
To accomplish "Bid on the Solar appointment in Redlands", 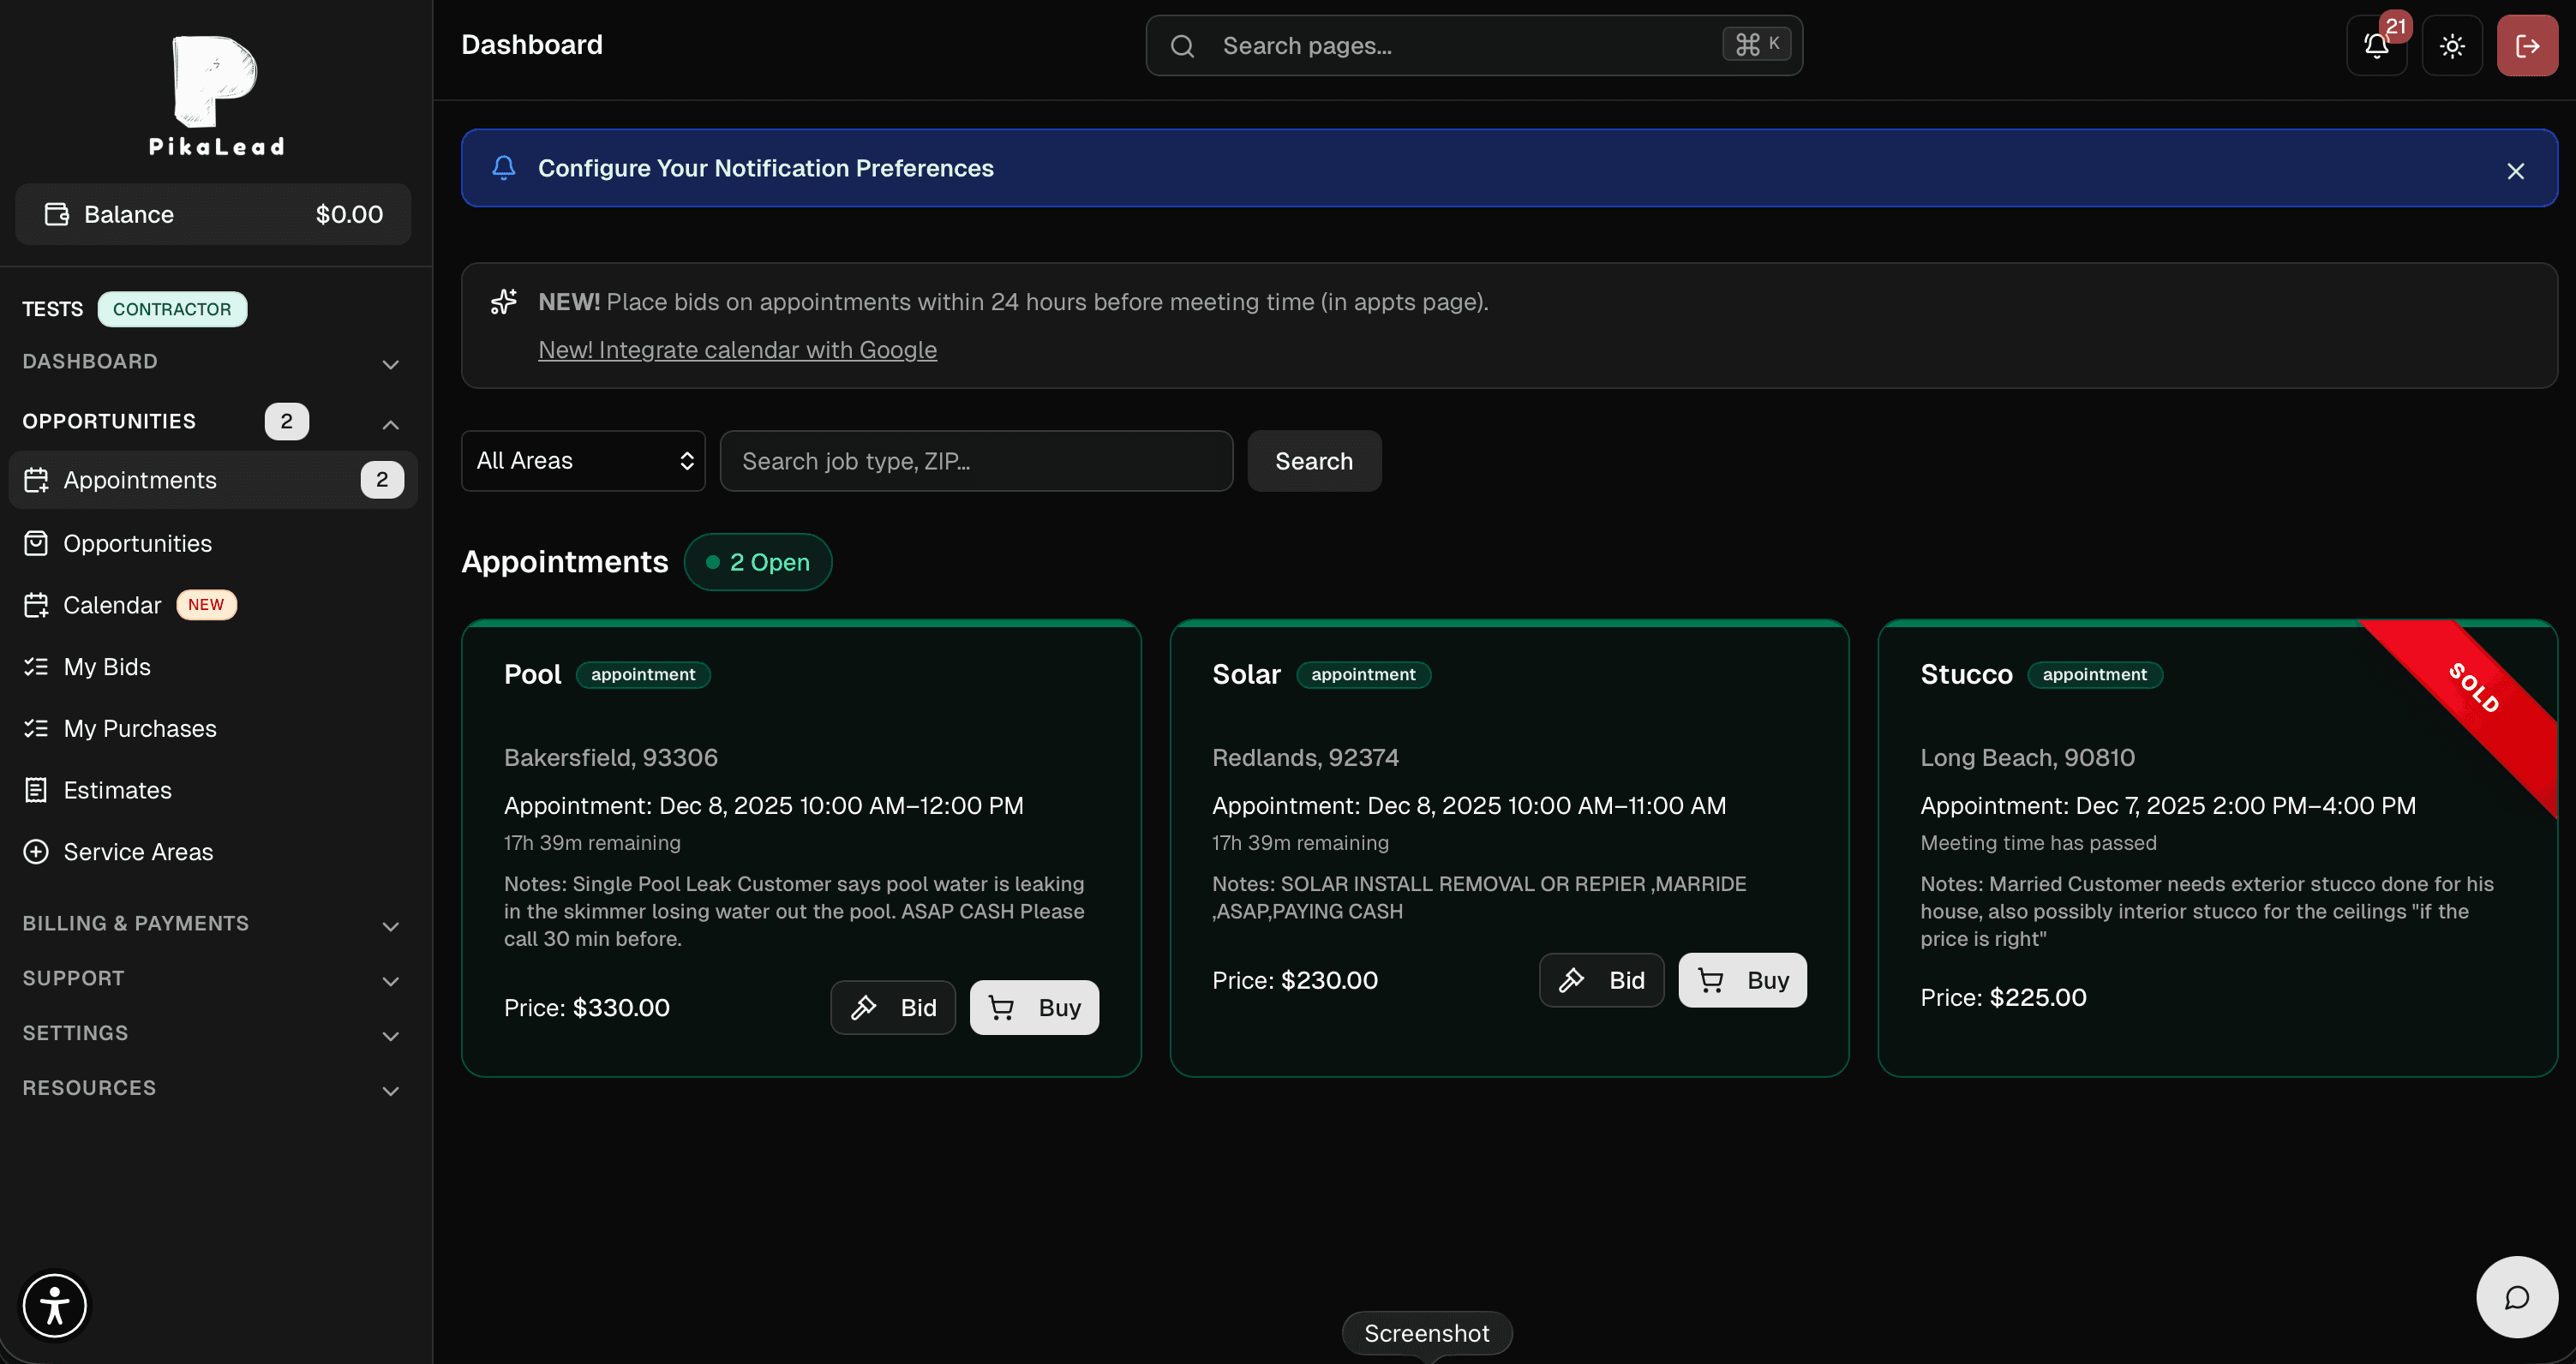I will point(1600,980).
